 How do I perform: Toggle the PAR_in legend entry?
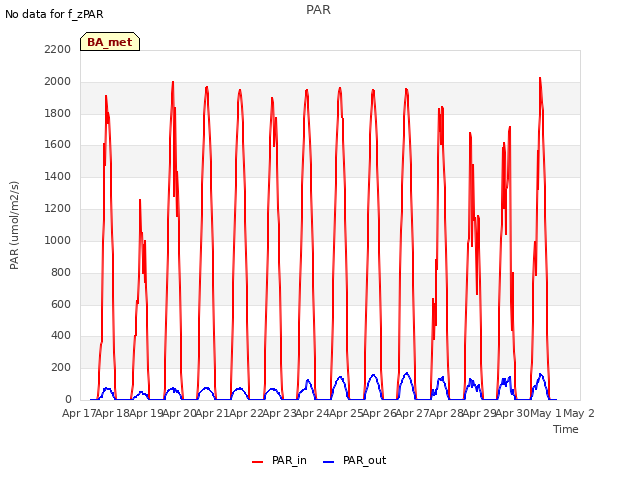[280, 460]
